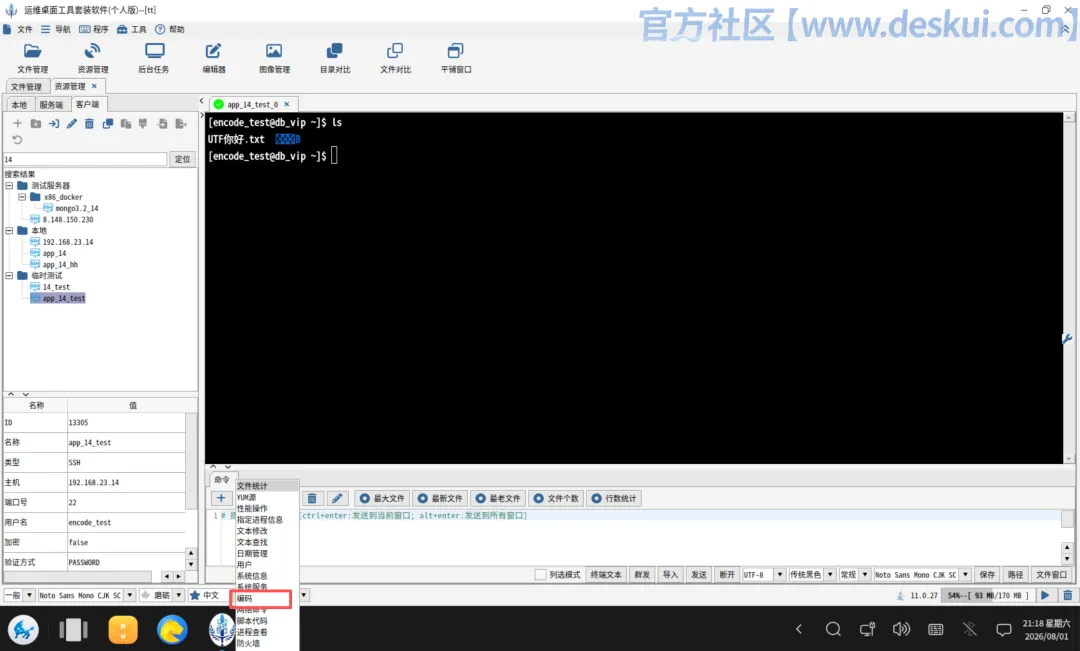
Task: Collapse the 本地 folder tree node
Action: point(9,231)
